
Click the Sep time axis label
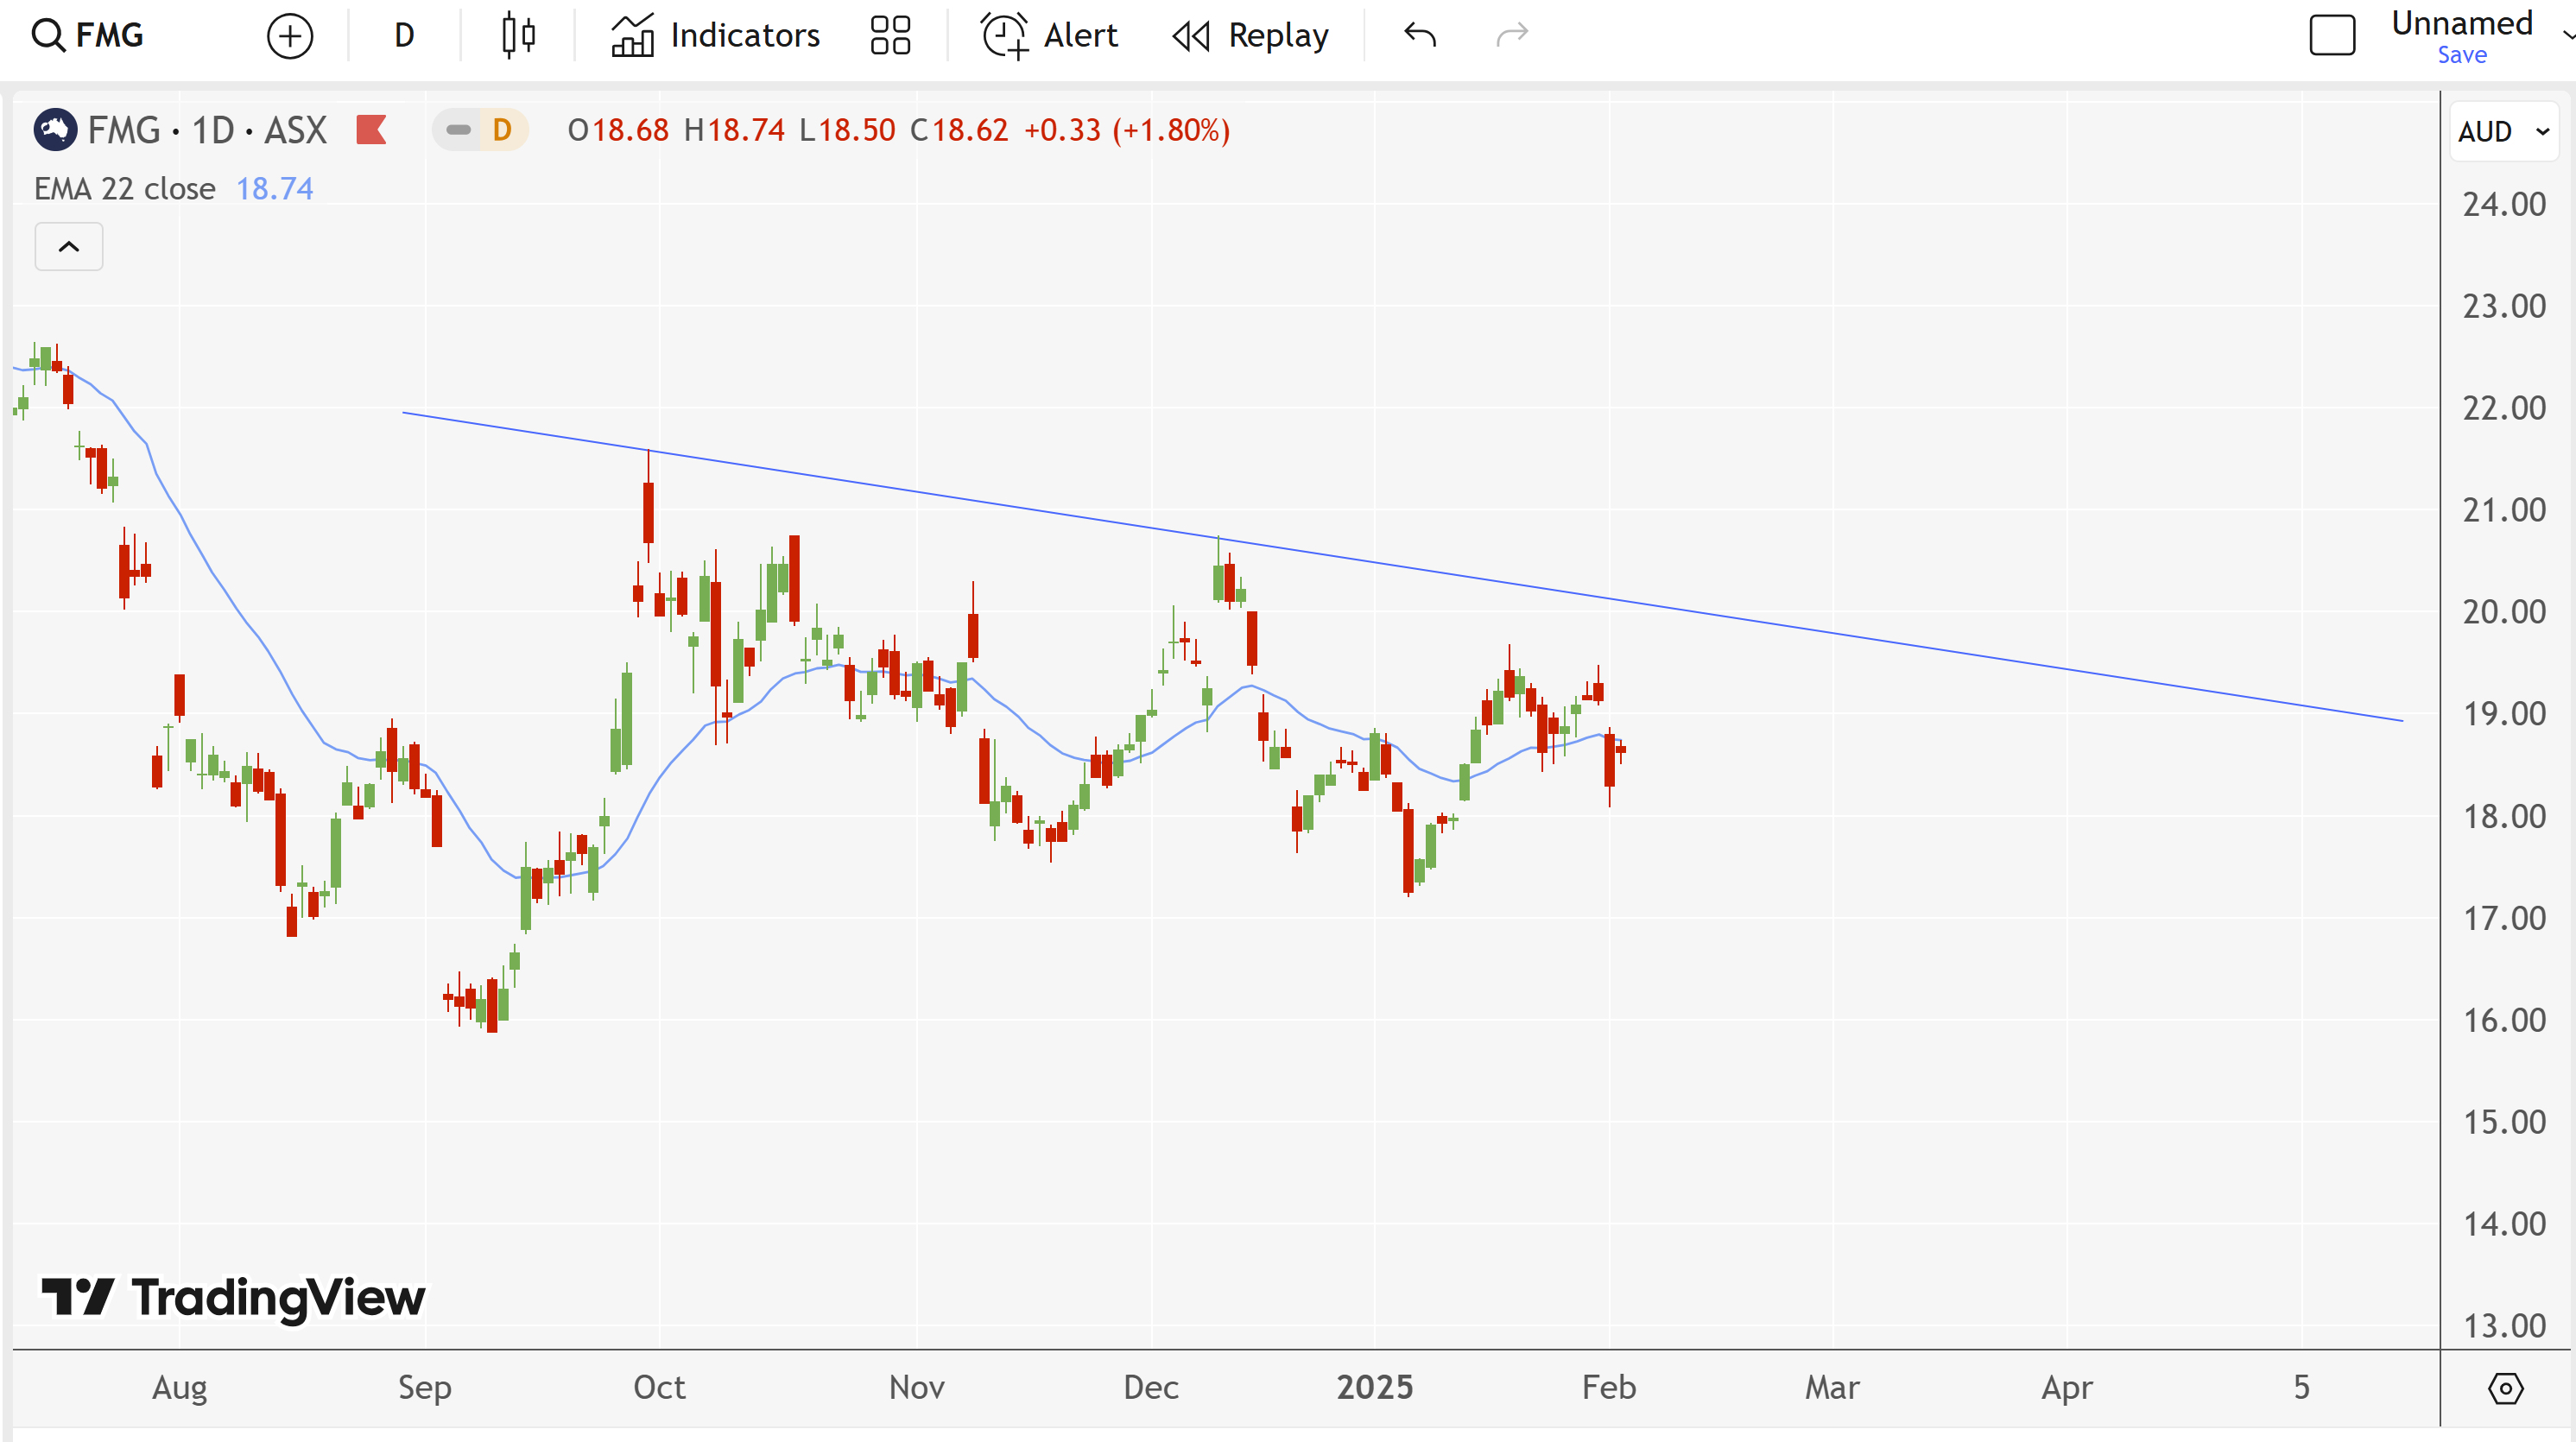pos(425,1388)
